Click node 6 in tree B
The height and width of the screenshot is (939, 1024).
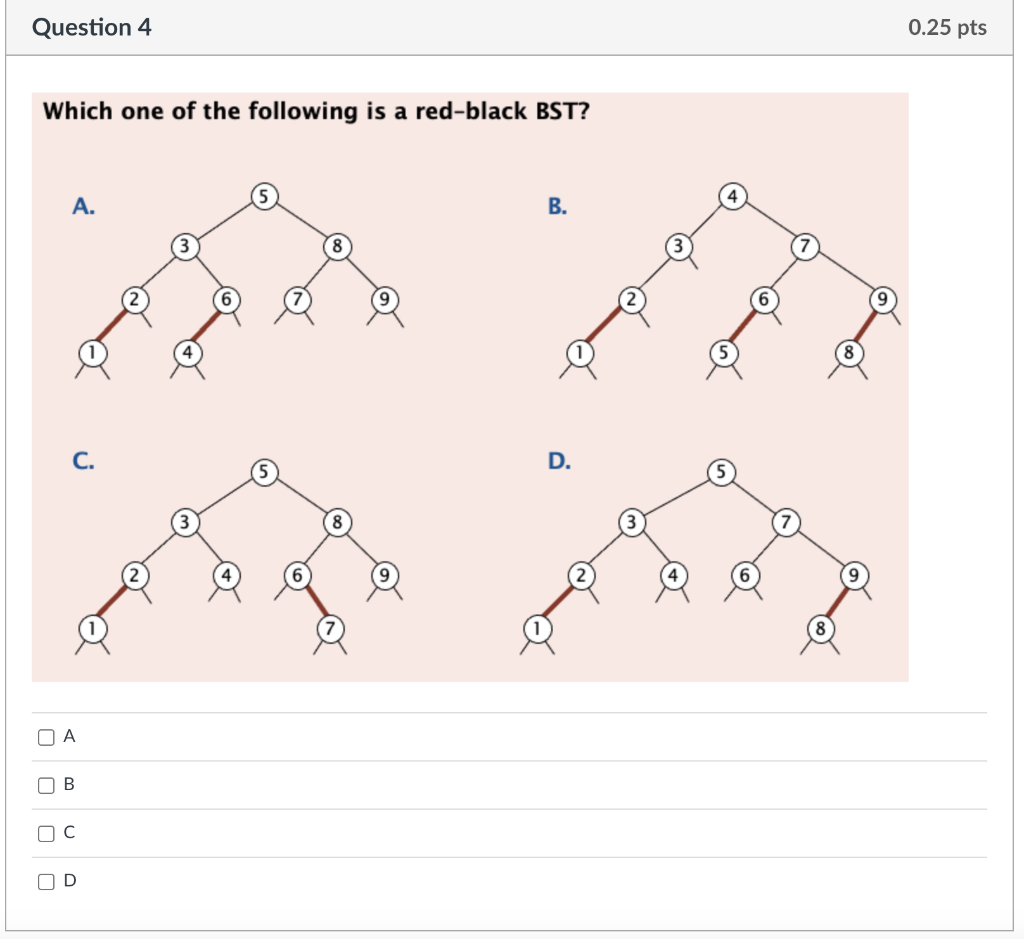764,298
